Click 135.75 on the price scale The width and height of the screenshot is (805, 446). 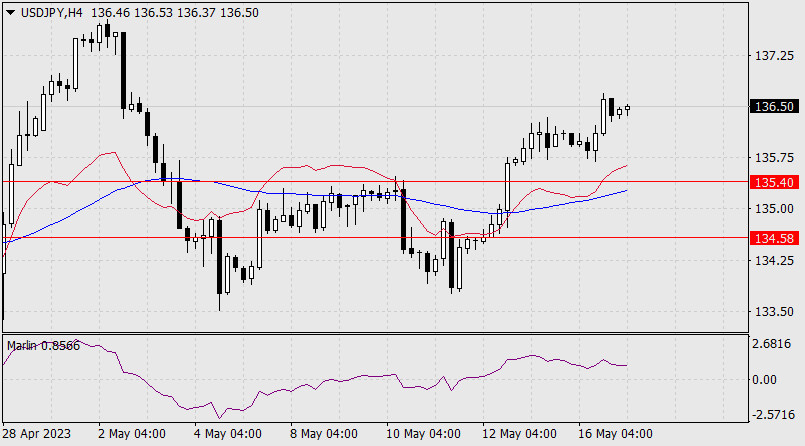click(x=776, y=158)
